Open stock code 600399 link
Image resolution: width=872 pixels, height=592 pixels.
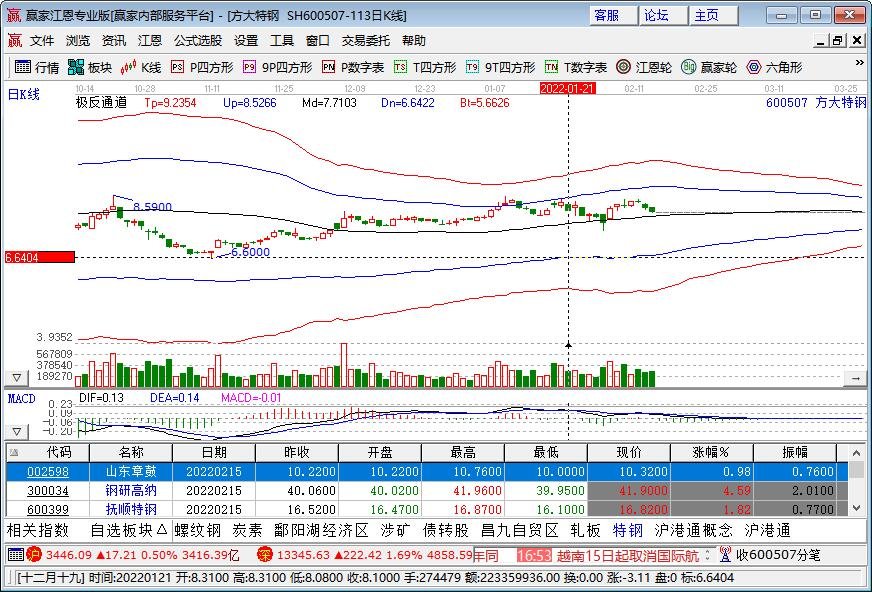[x=48, y=509]
